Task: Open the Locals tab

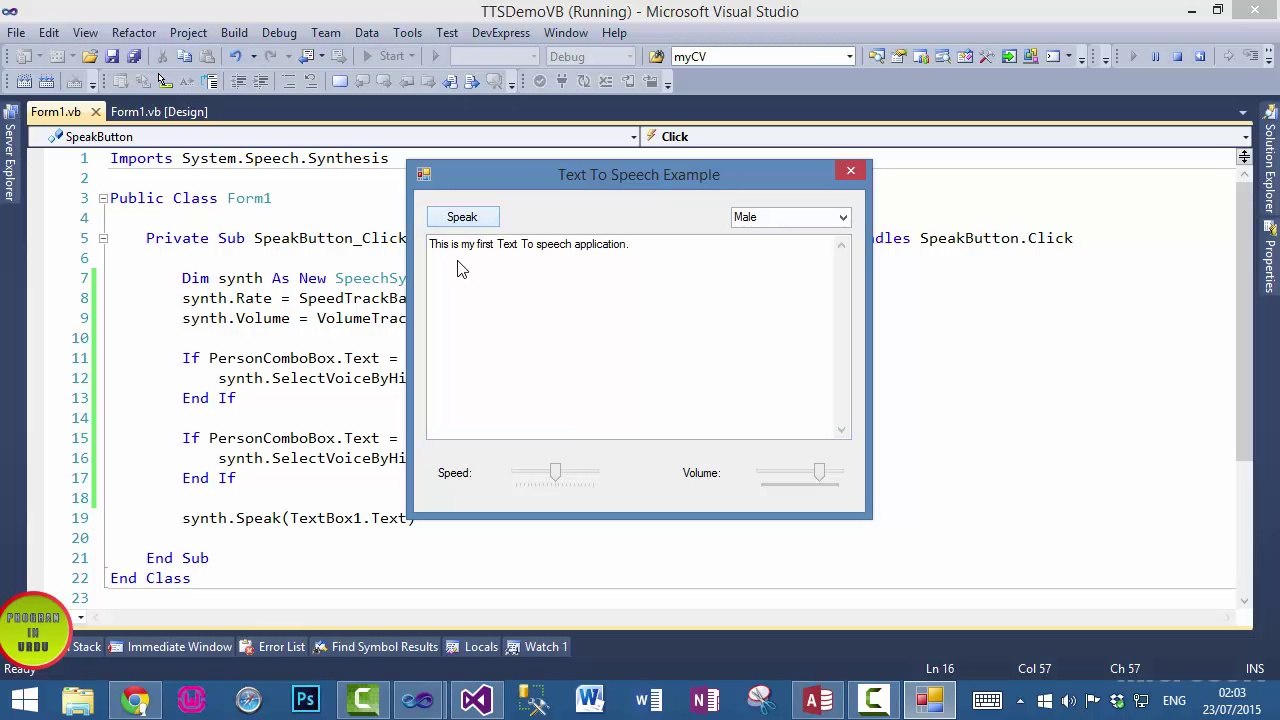Action: click(x=472, y=647)
